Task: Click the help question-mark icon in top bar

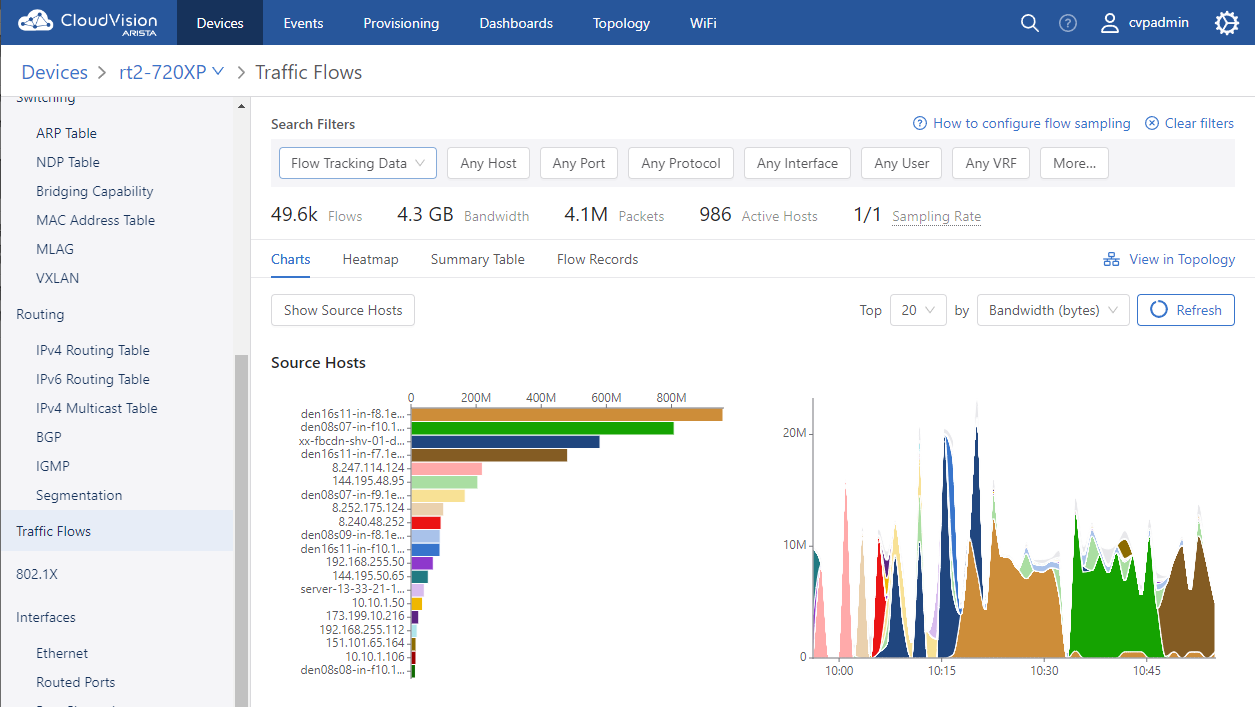Action: point(1067,22)
